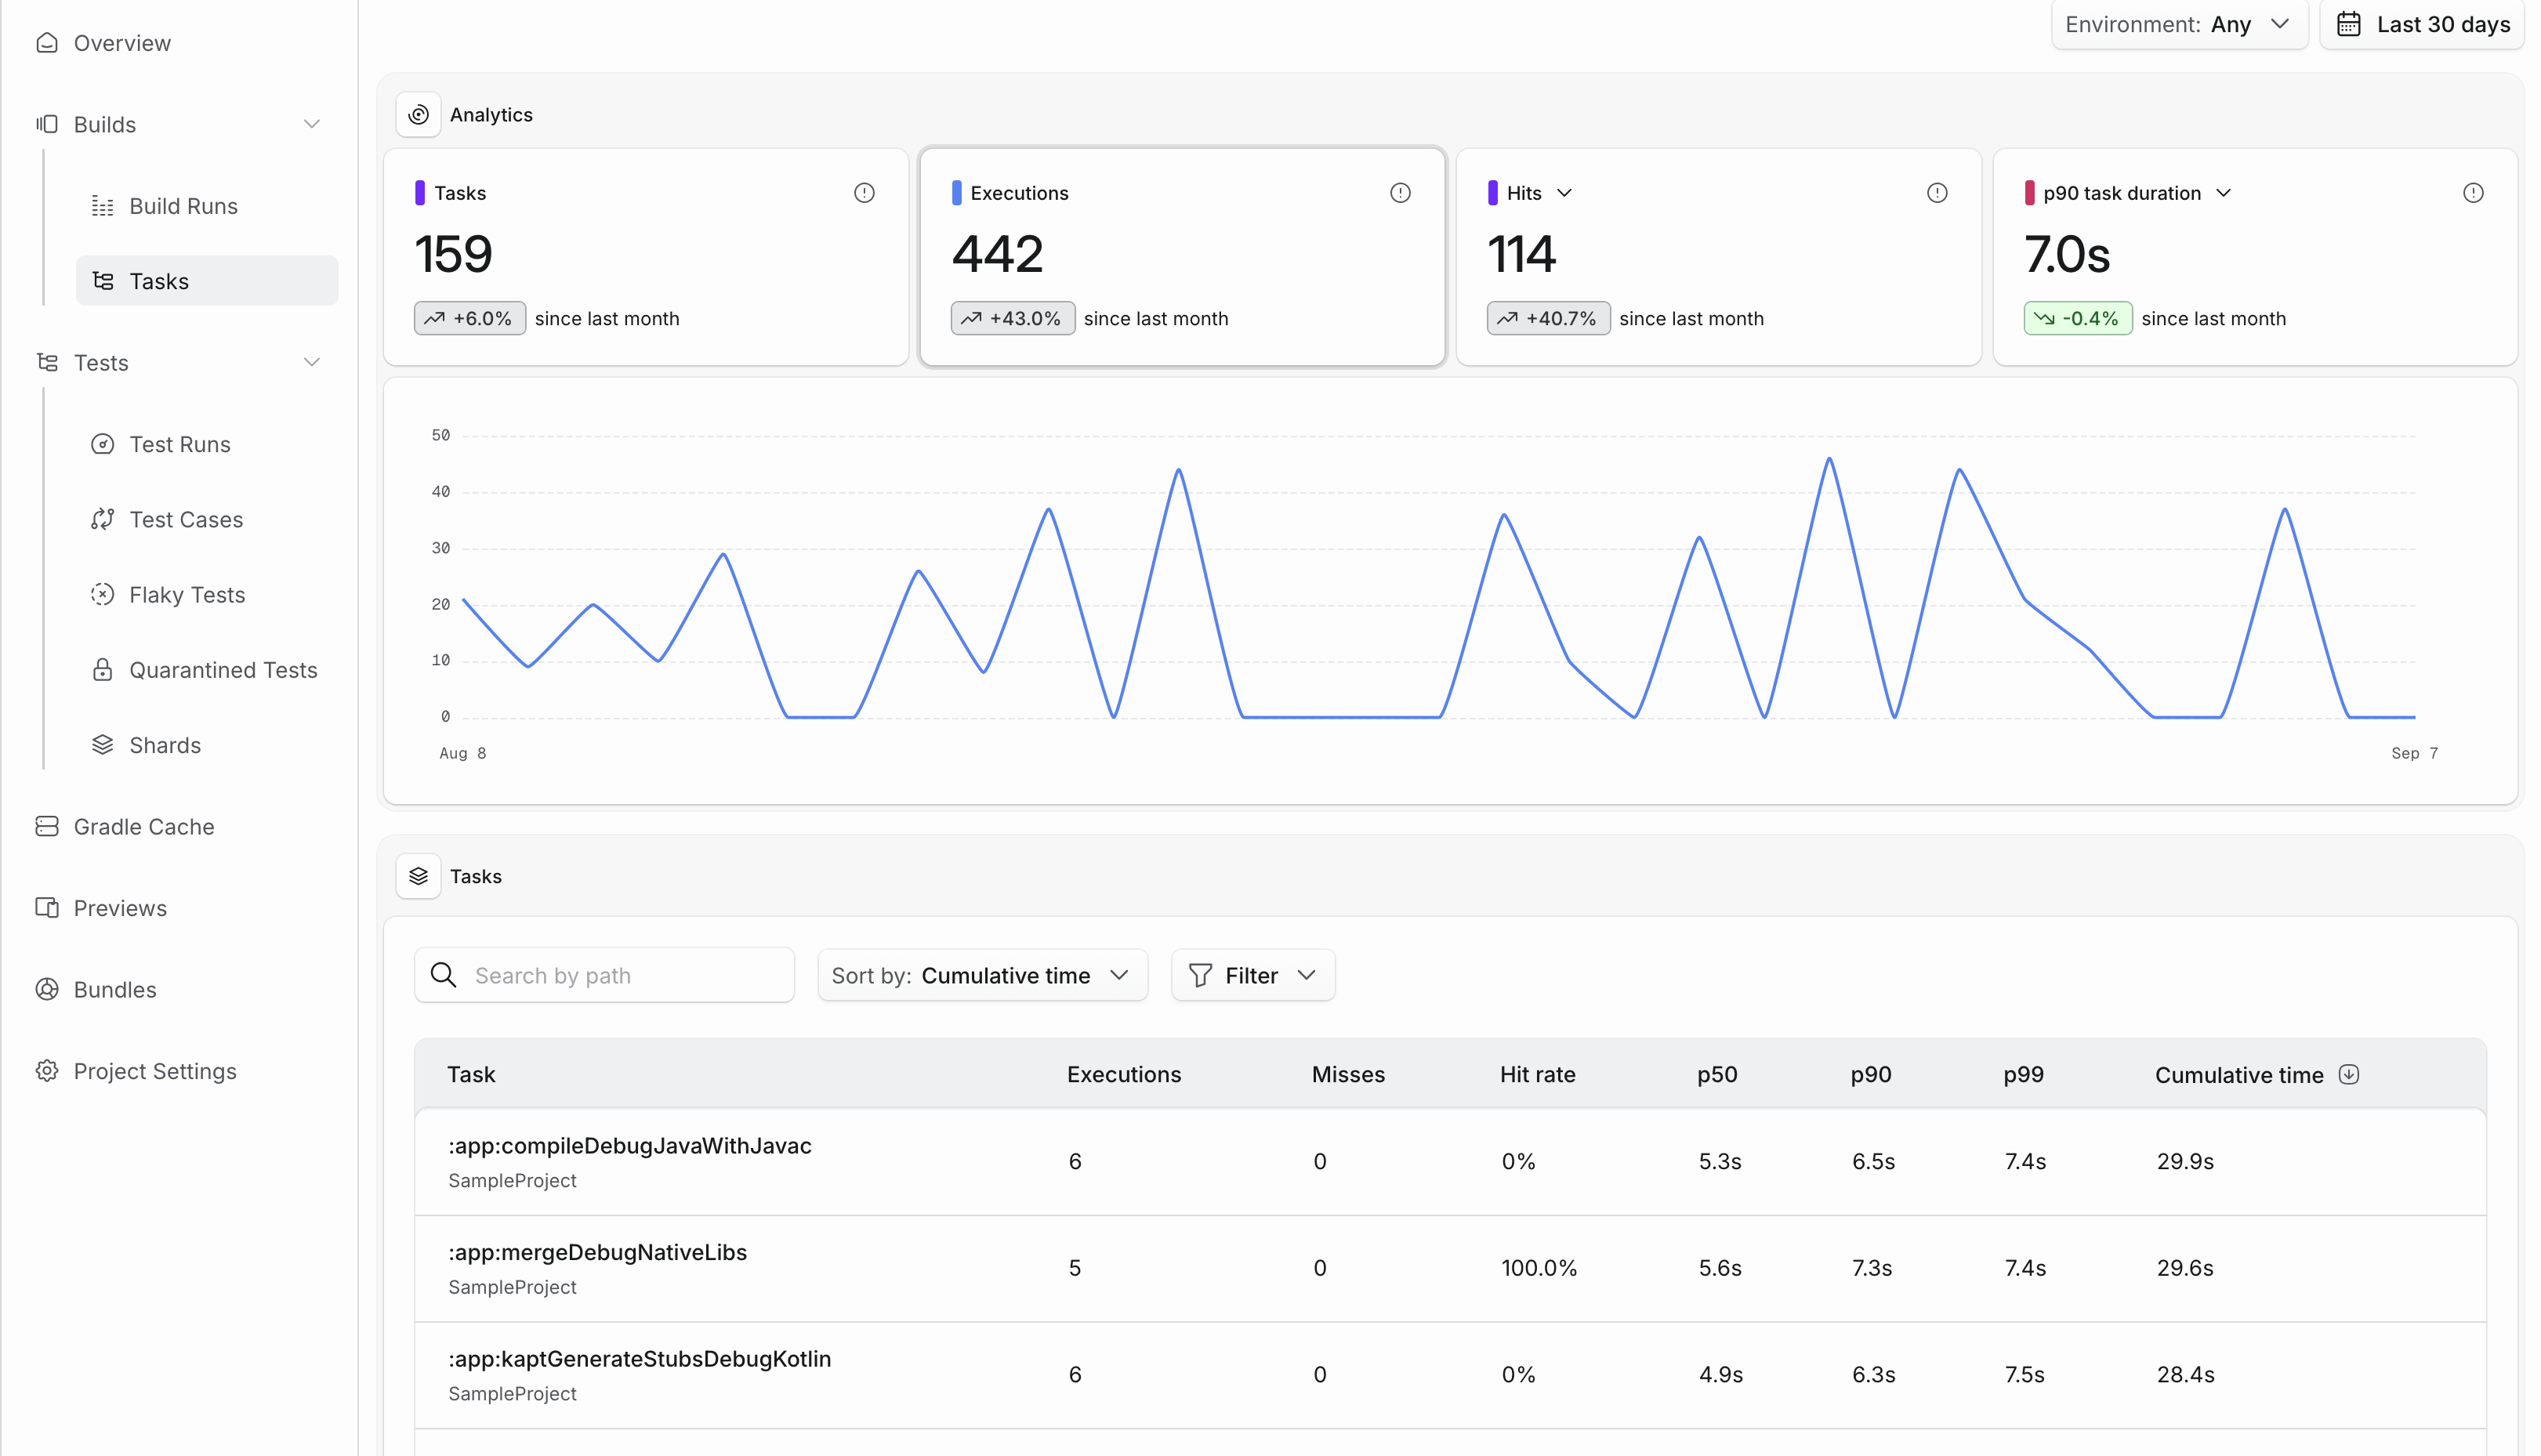Click the Tasks icon in the sidebar

click(103, 281)
